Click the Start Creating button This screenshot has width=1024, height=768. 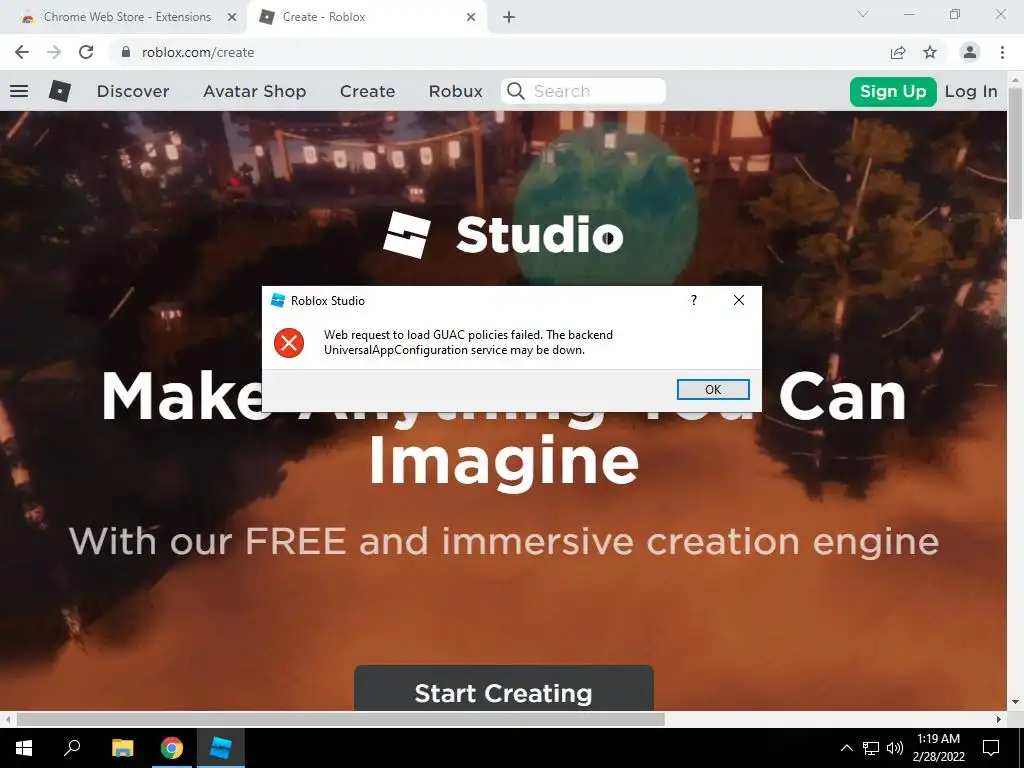click(x=504, y=688)
